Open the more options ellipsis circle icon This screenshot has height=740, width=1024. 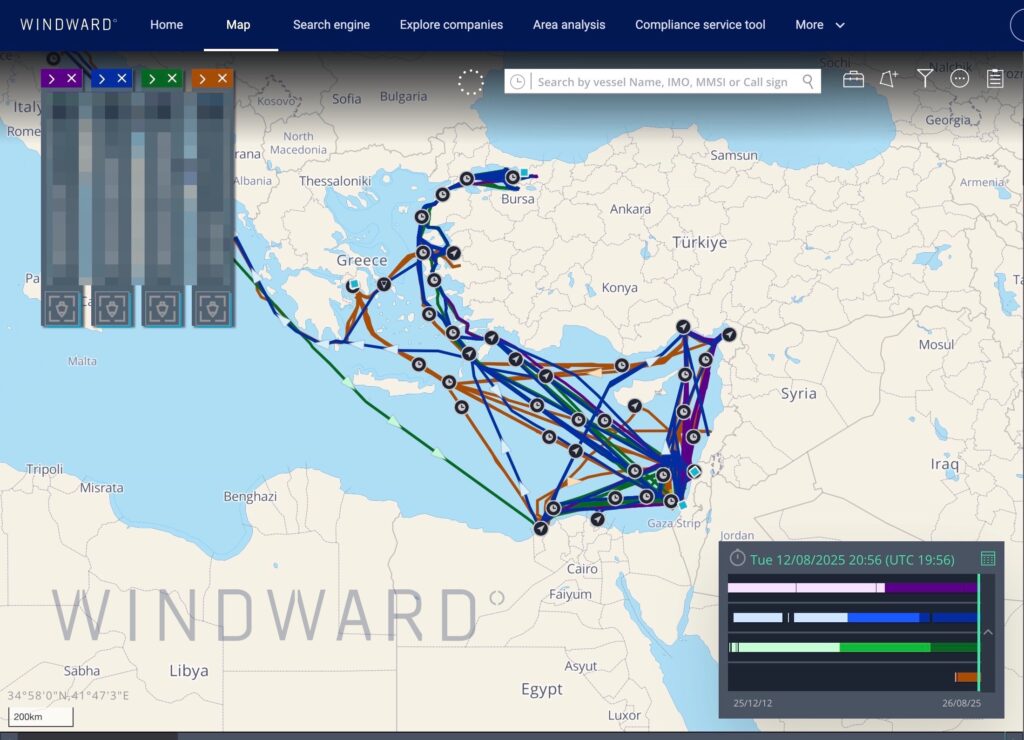coord(959,79)
